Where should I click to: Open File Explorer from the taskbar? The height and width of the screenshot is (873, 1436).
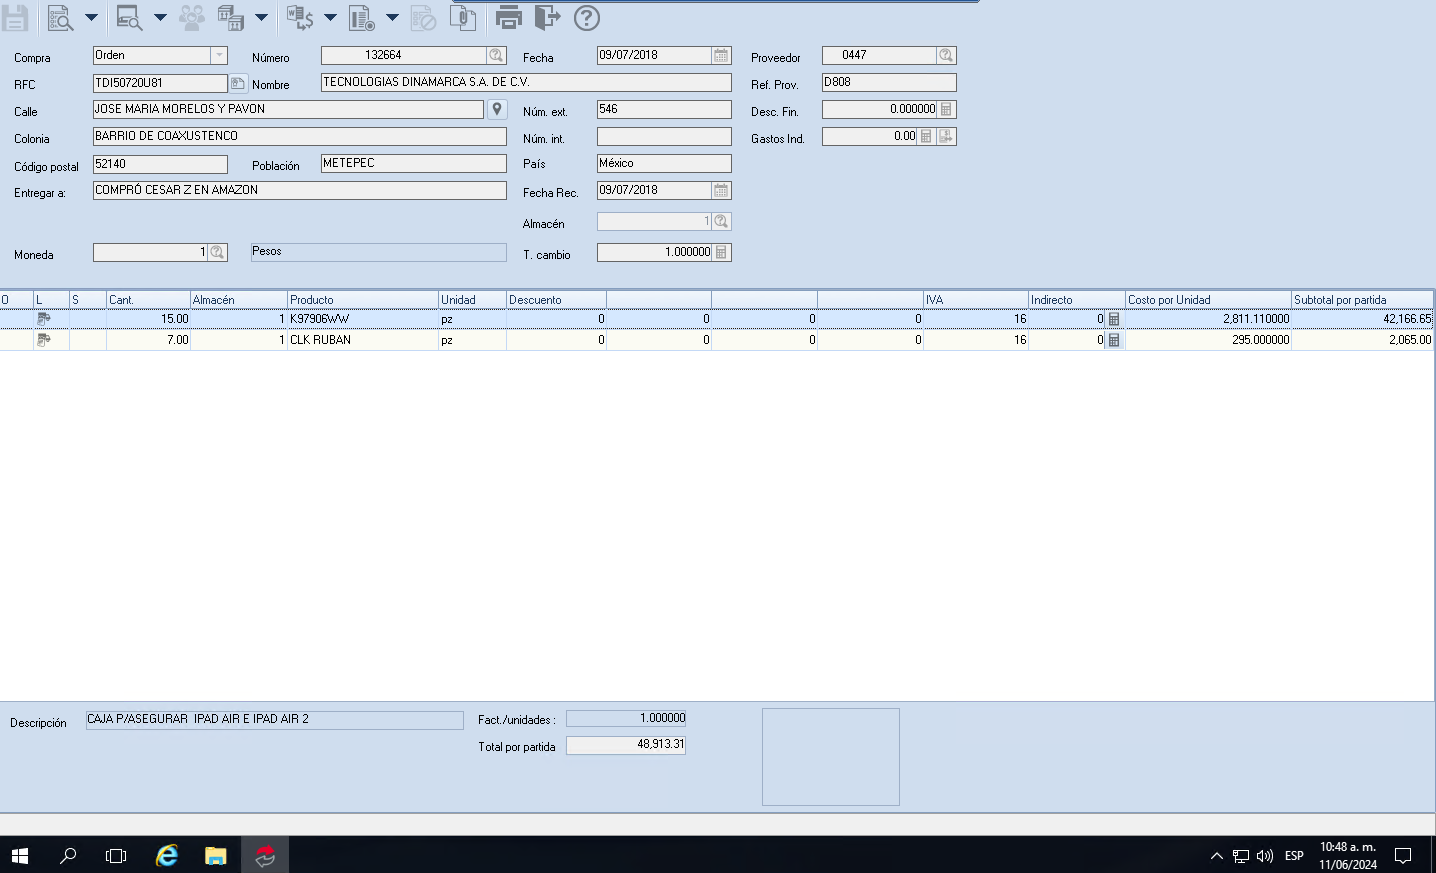(x=216, y=855)
